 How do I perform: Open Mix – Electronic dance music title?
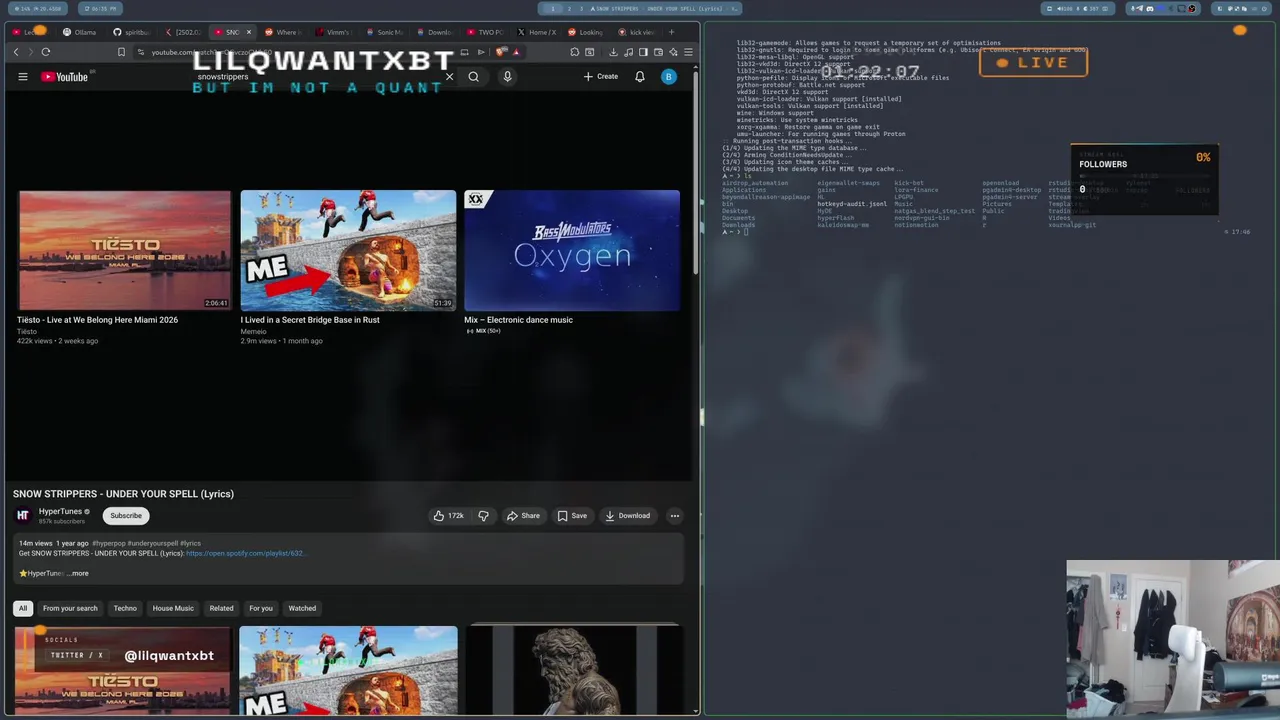point(518,320)
